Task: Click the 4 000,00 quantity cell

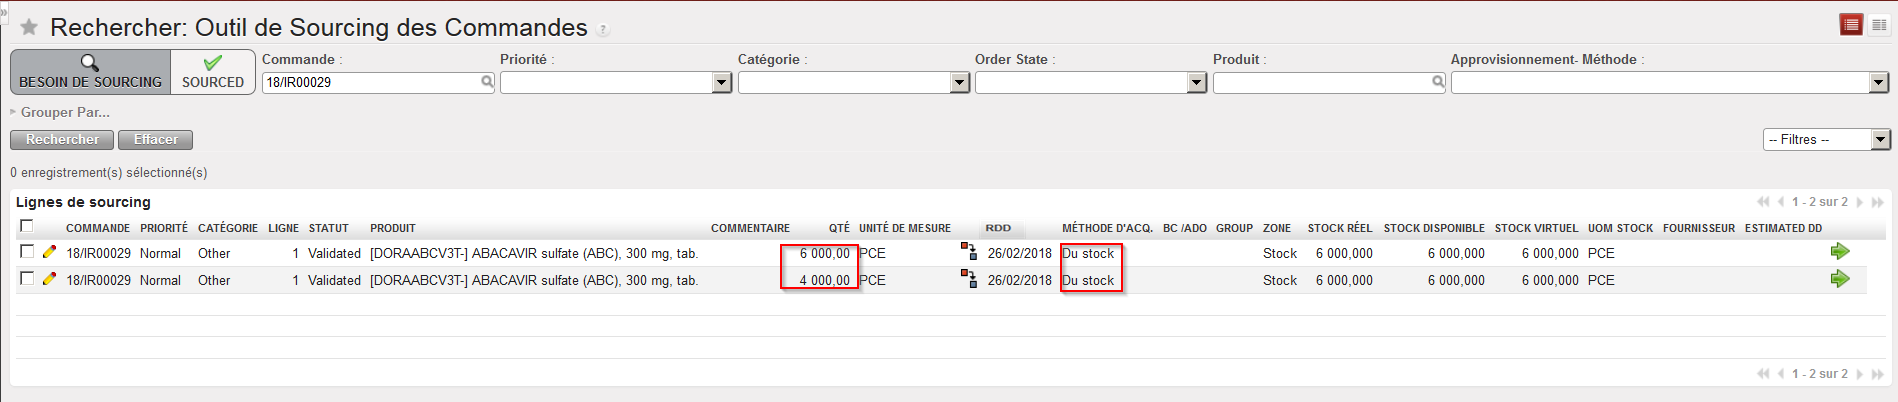Action: [824, 280]
